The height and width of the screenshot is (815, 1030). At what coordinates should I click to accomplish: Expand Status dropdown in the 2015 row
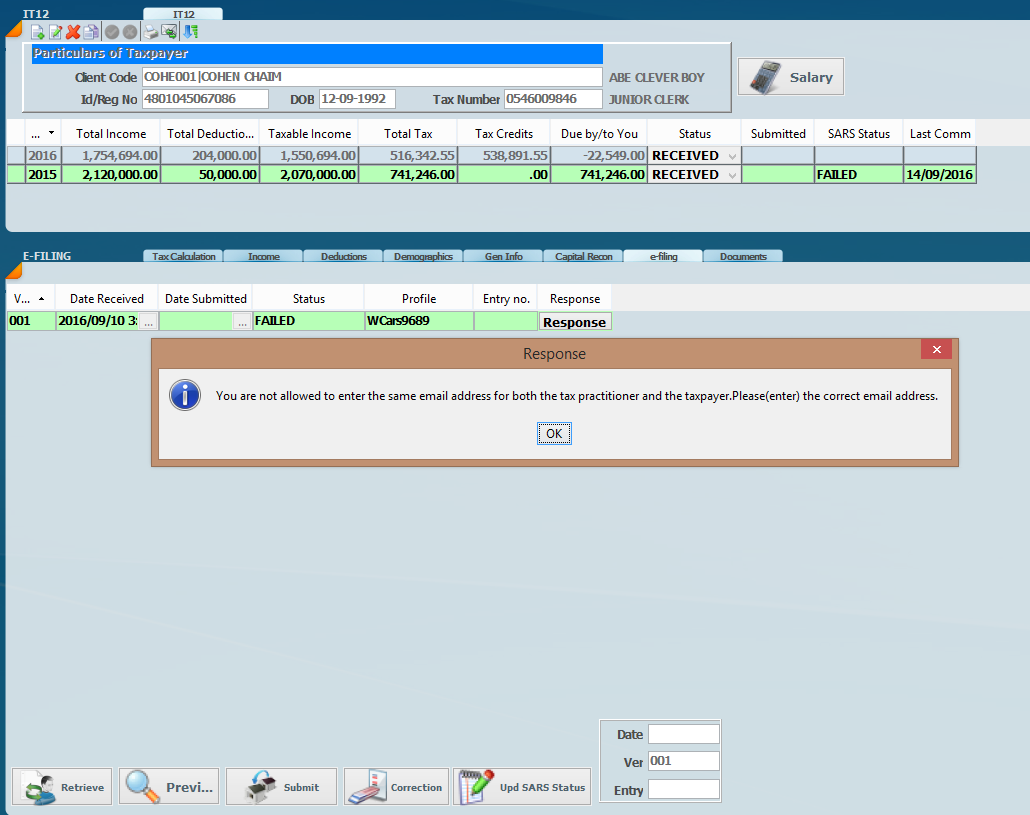[732, 175]
